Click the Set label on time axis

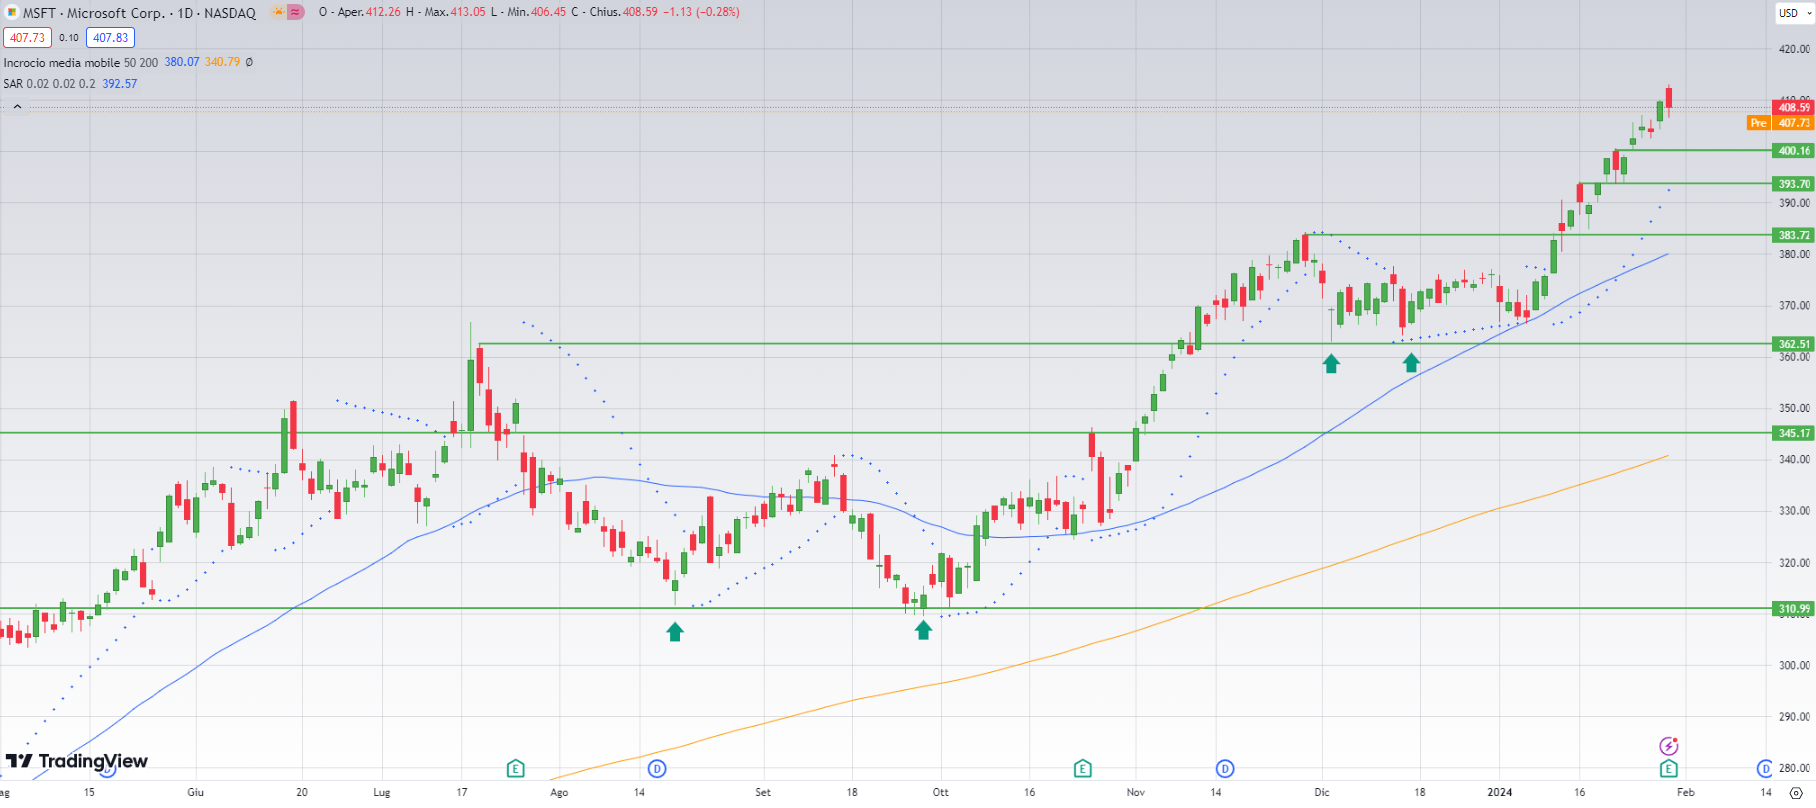tap(763, 792)
